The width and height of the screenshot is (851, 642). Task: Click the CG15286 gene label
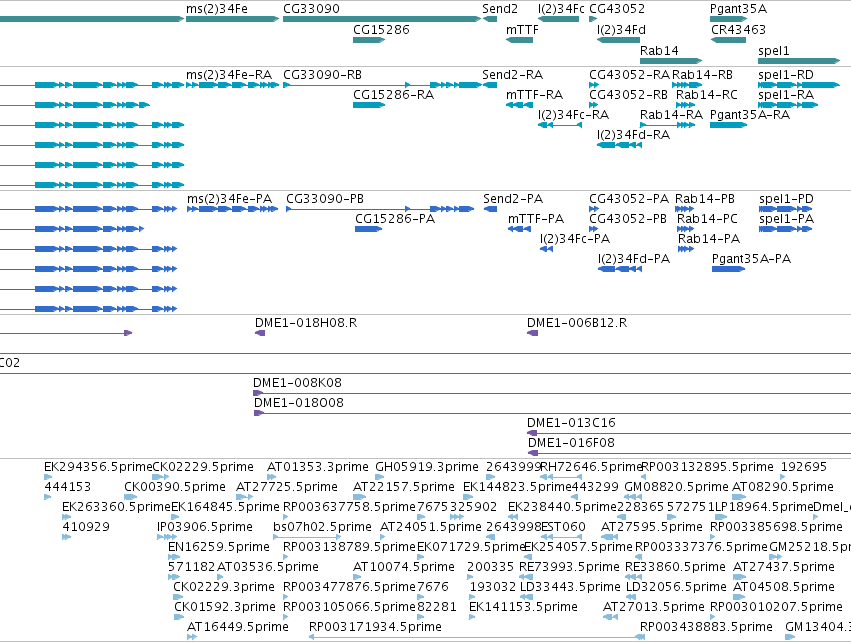[381, 29]
